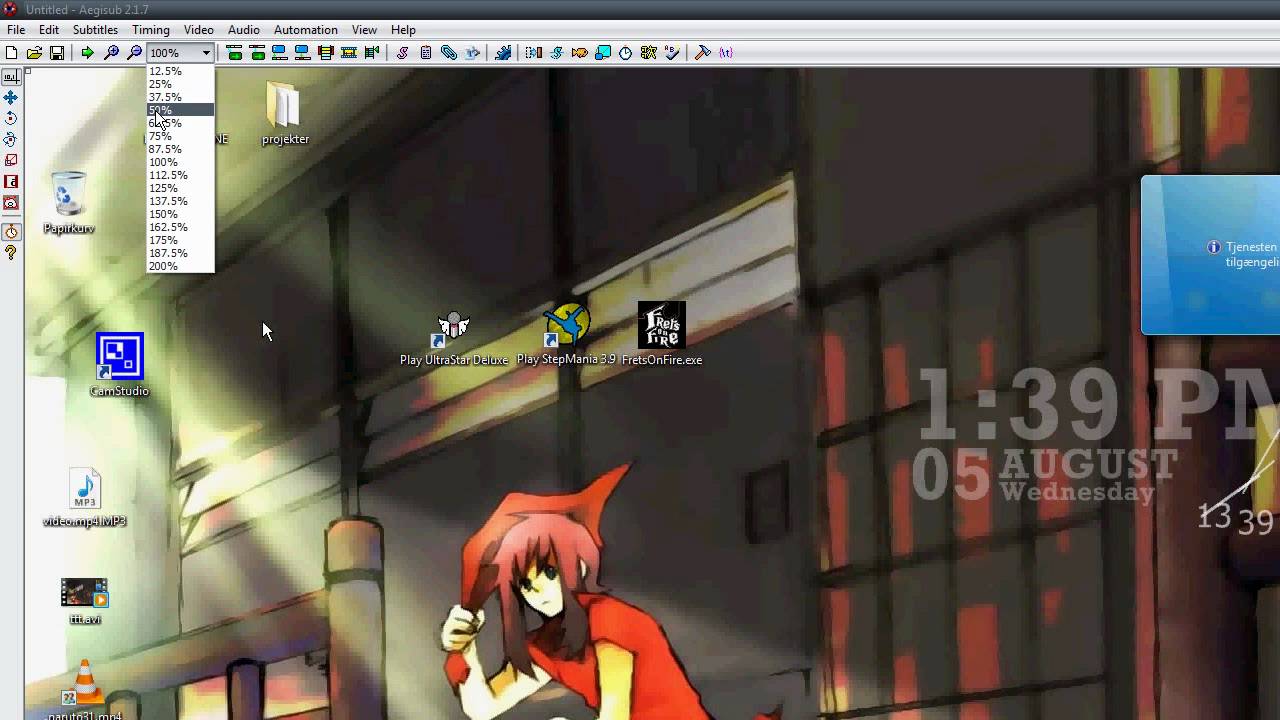Pick 187.5% in the zoom list
1280x720 pixels.
pos(181,253)
